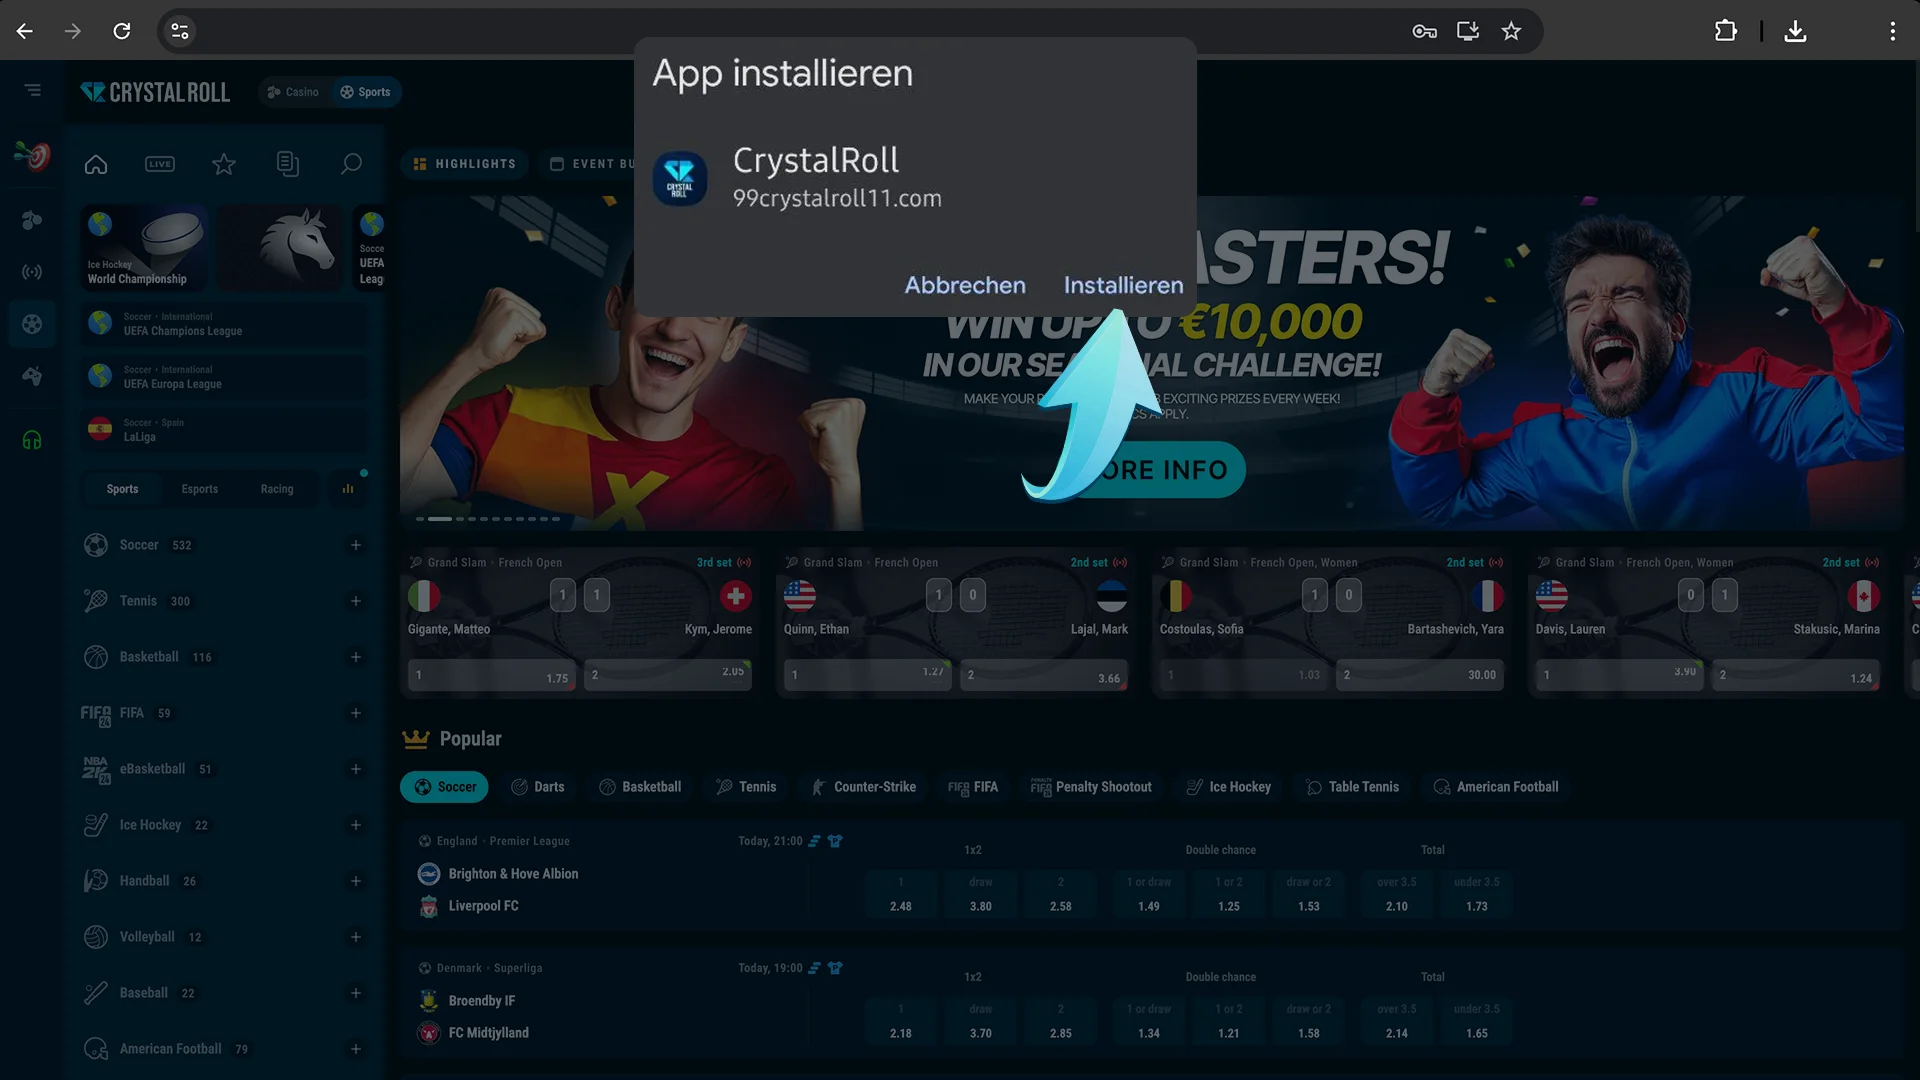Open the browser three-dot menu
The width and height of the screenshot is (1920, 1080).
pos(1892,31)
